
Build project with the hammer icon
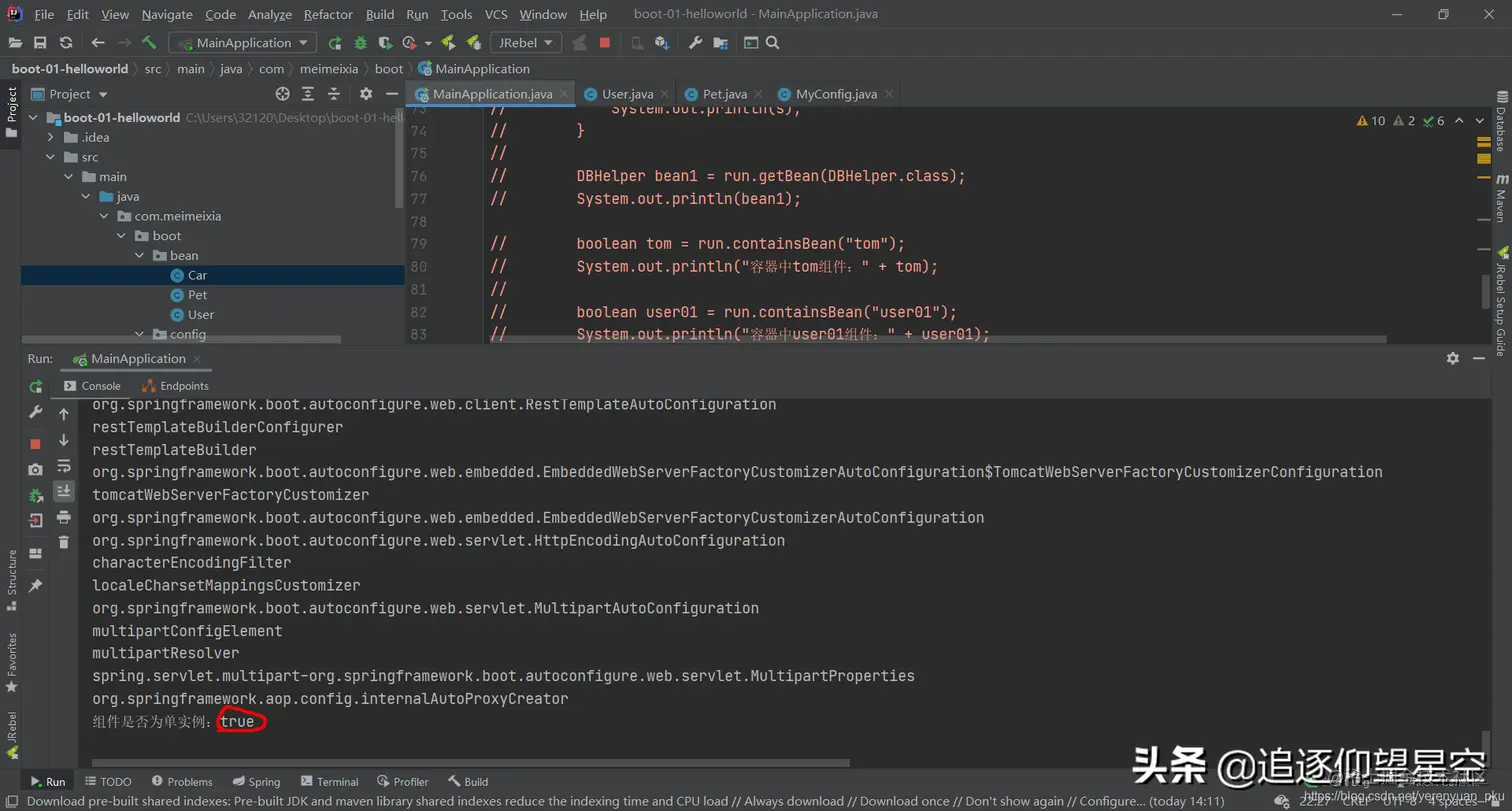pos(149,43)
